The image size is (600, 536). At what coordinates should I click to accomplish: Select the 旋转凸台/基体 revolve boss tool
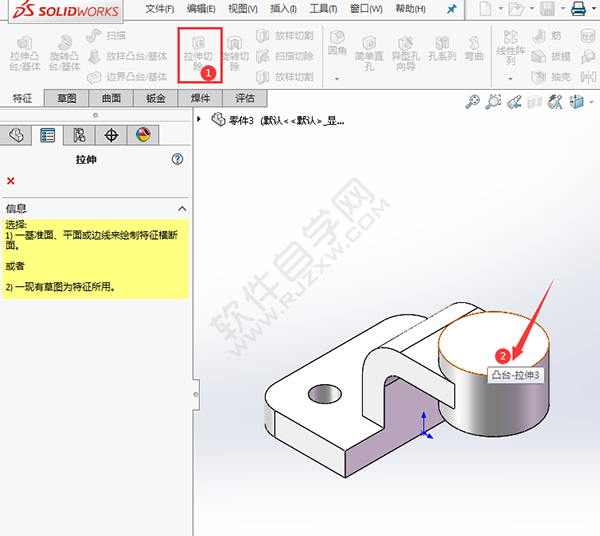coord(65,54)
